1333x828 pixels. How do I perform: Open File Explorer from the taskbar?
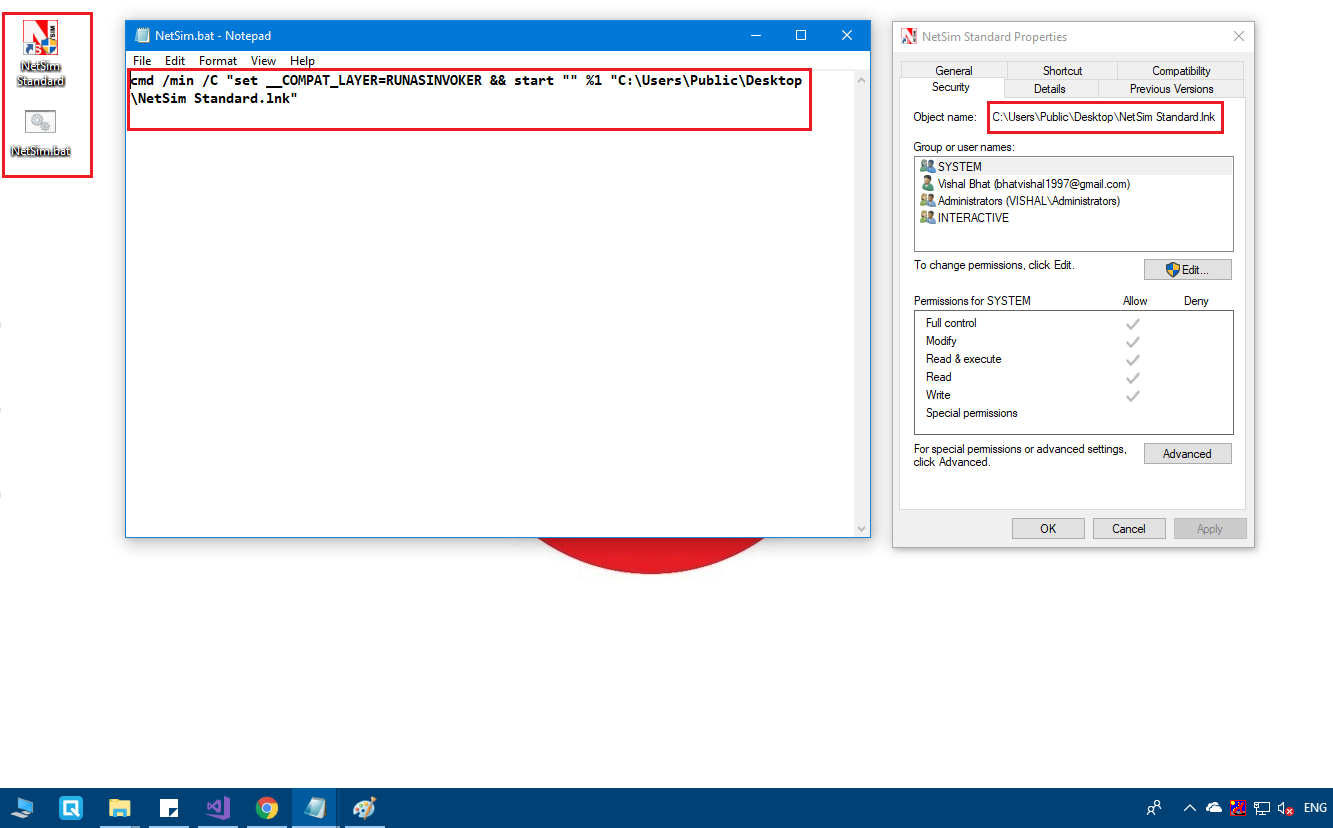click(120, 808)
